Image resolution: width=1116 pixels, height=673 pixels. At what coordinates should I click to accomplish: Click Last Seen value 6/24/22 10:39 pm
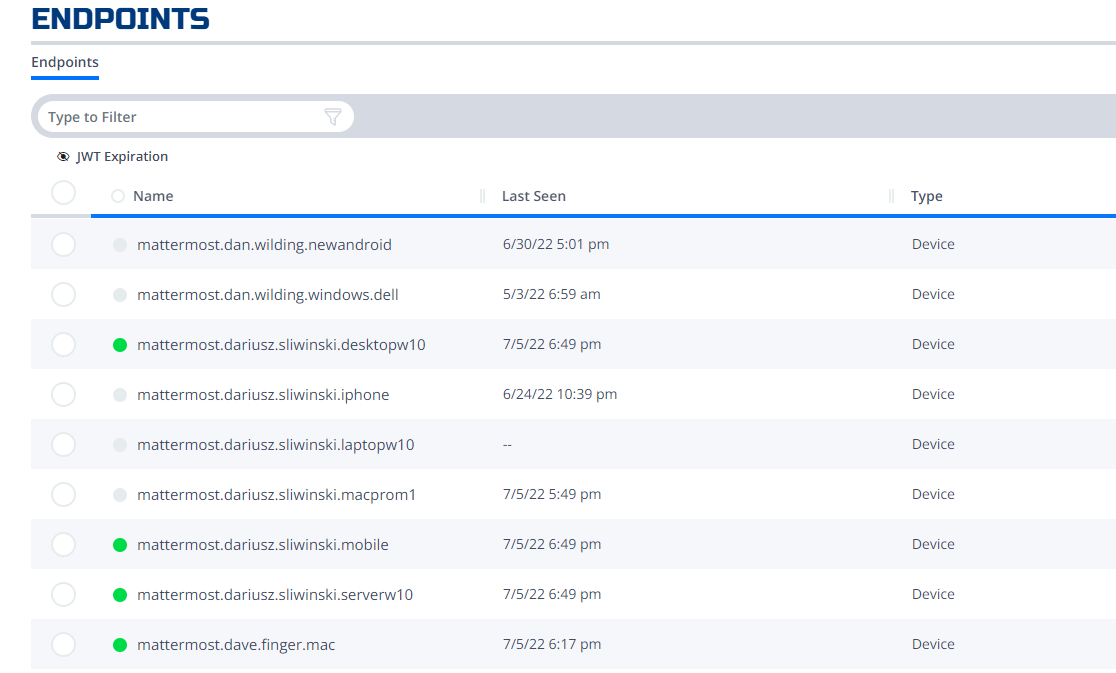tap(560, 394)
